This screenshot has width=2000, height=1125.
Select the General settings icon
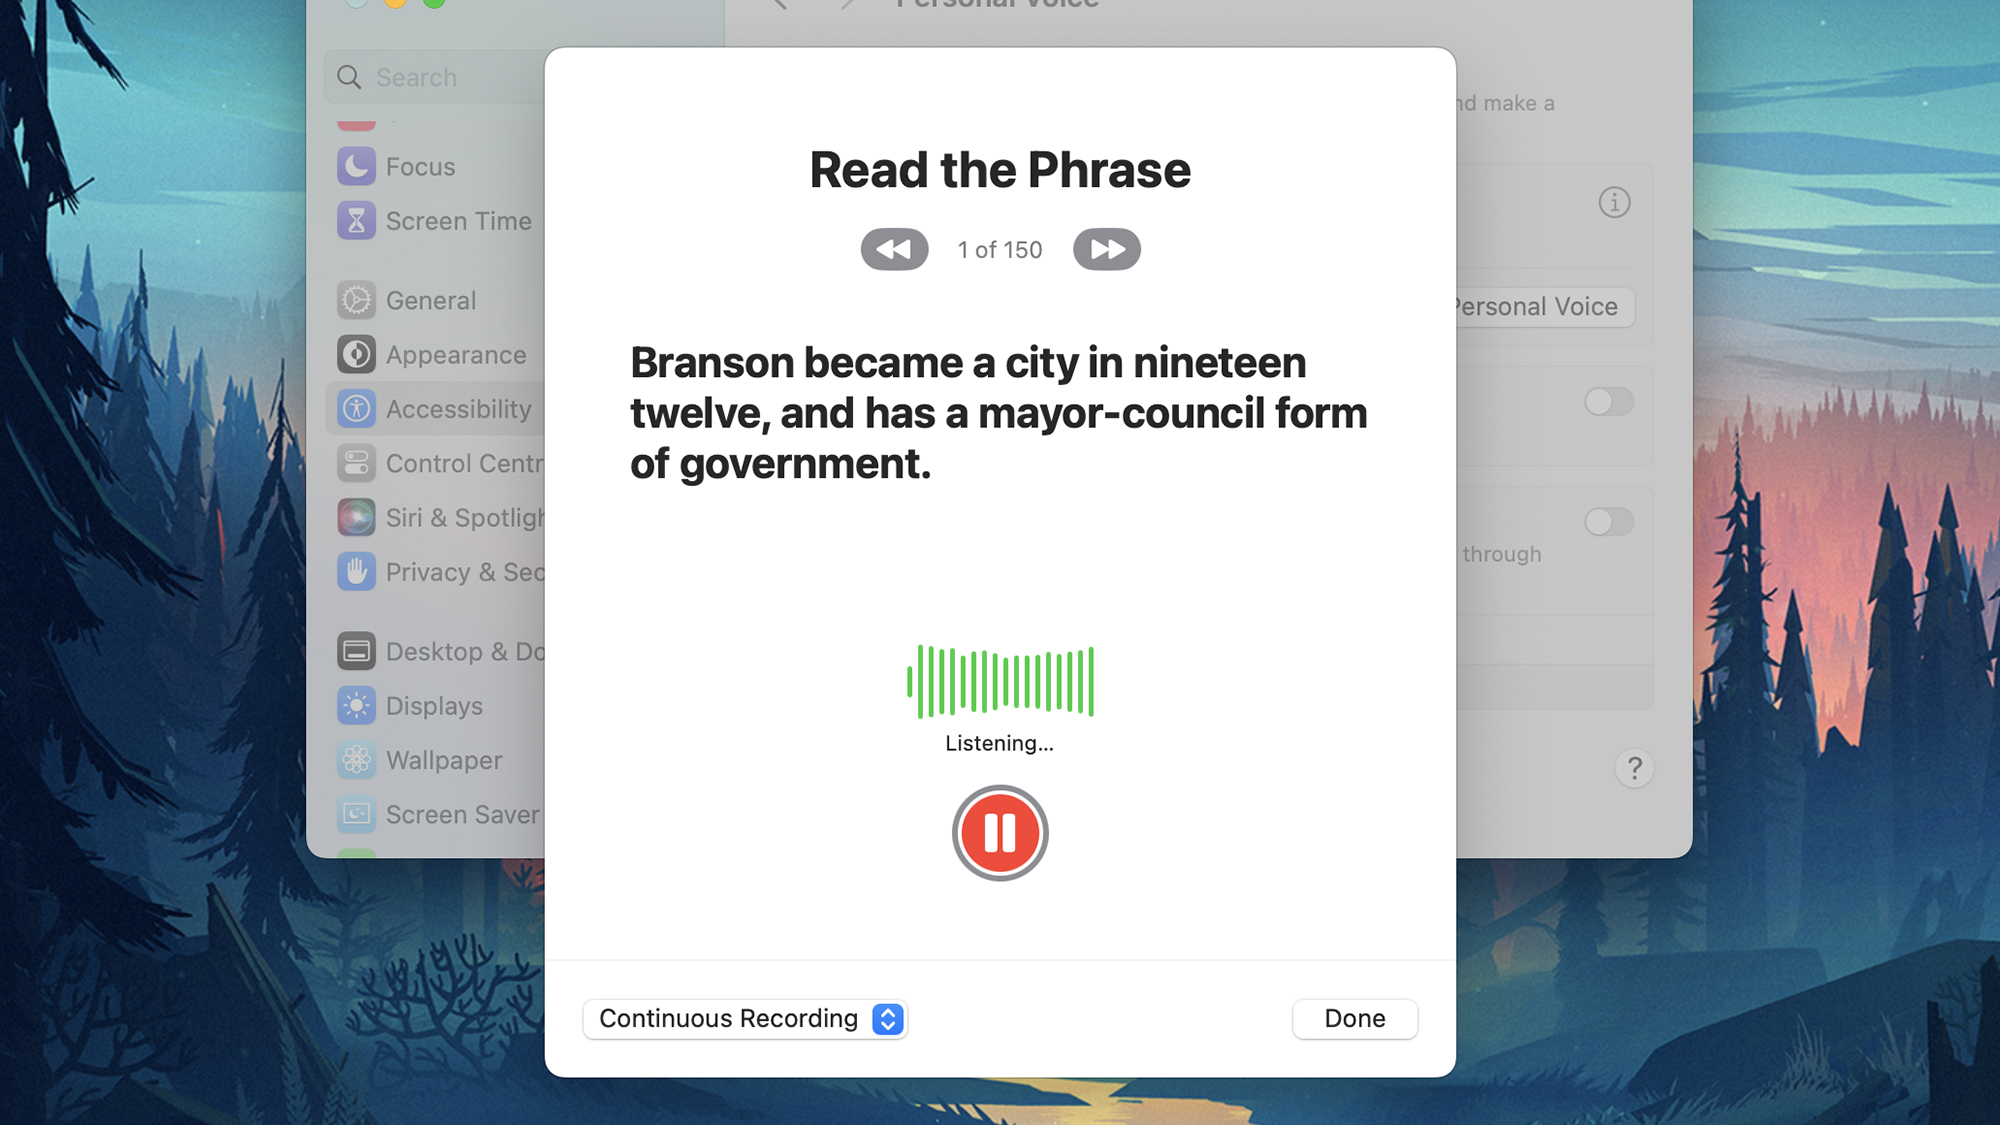point(357,299)
